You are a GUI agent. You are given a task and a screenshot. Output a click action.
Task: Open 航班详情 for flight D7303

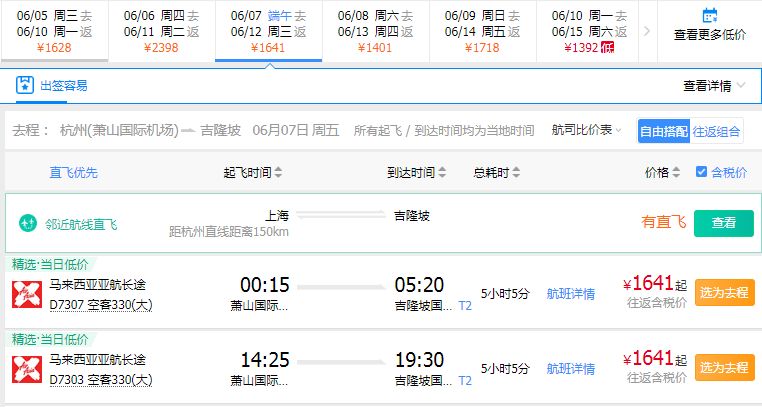(571, 369)
